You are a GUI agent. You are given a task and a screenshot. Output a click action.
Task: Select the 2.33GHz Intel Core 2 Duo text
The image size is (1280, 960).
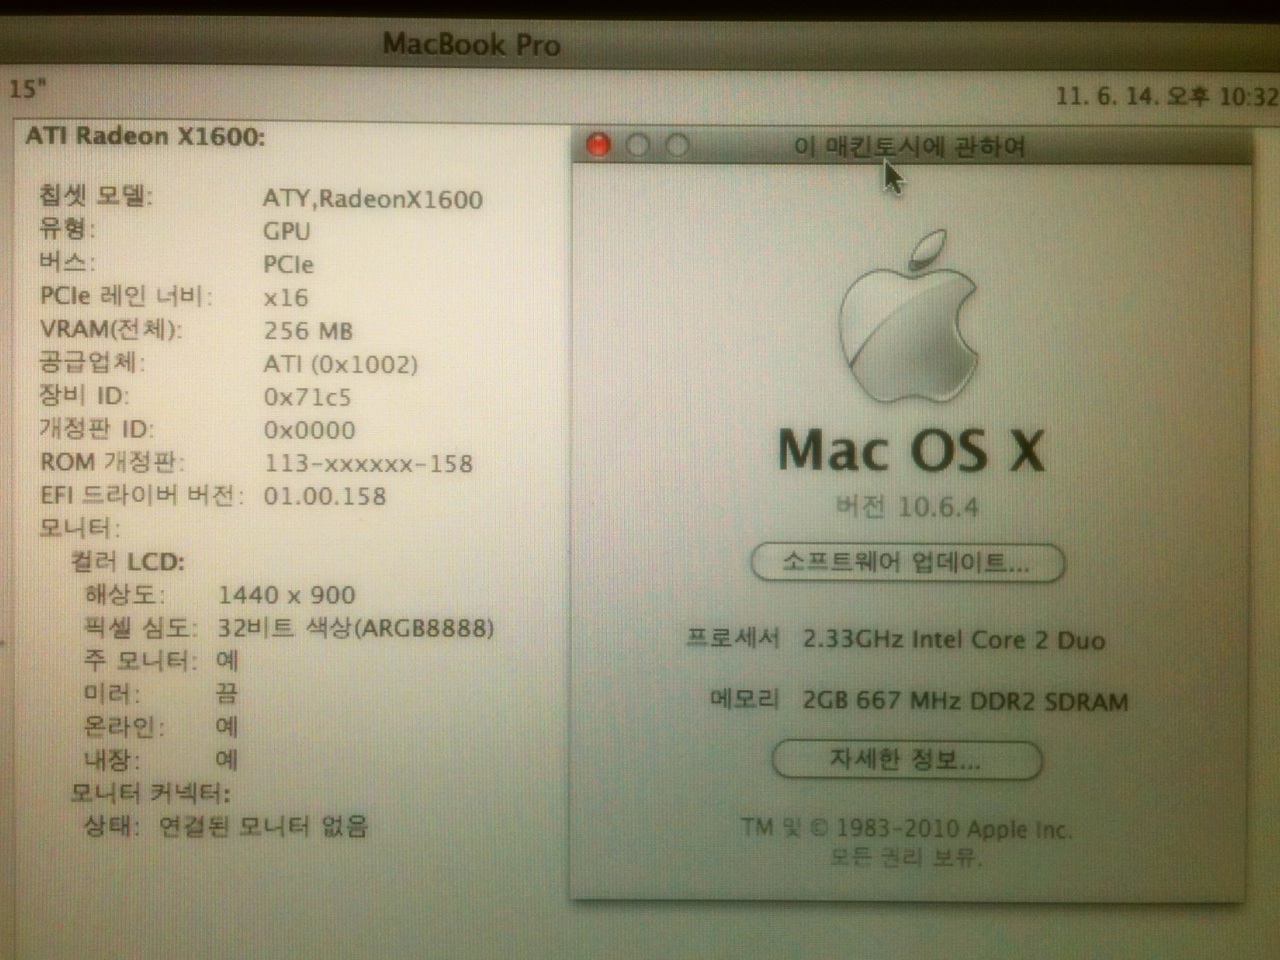[954, 640]
